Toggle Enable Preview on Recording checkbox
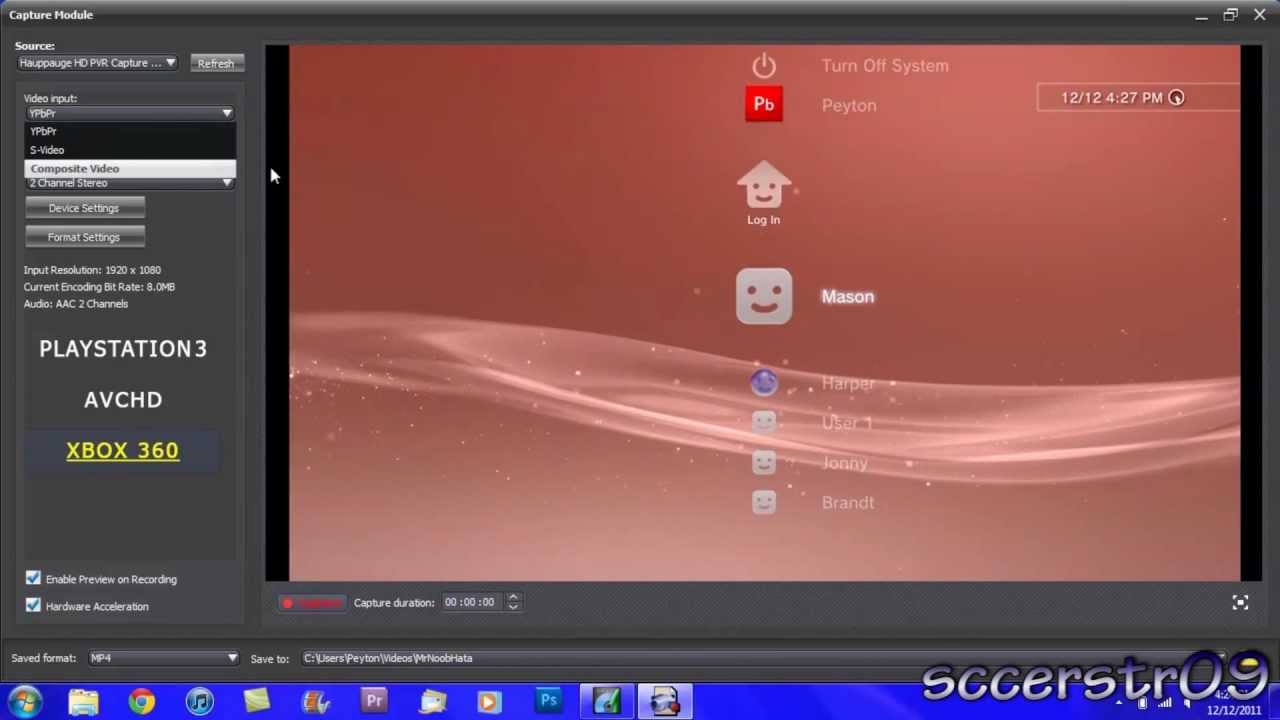This screenshot has height=720, width=1280. pos(33,578)
